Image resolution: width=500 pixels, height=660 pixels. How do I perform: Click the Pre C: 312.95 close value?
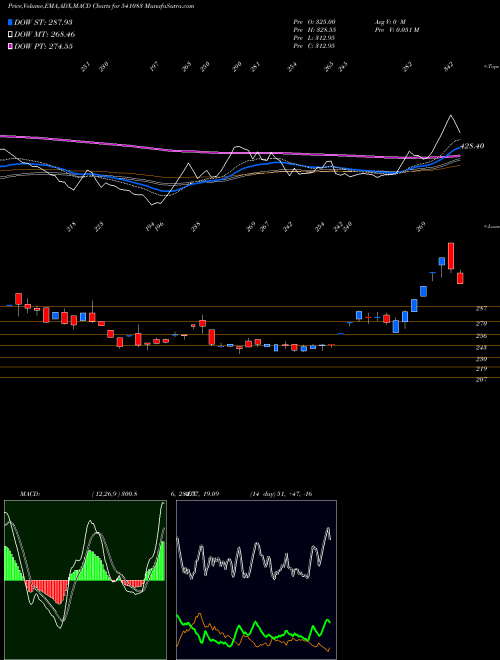coord(314,46)
